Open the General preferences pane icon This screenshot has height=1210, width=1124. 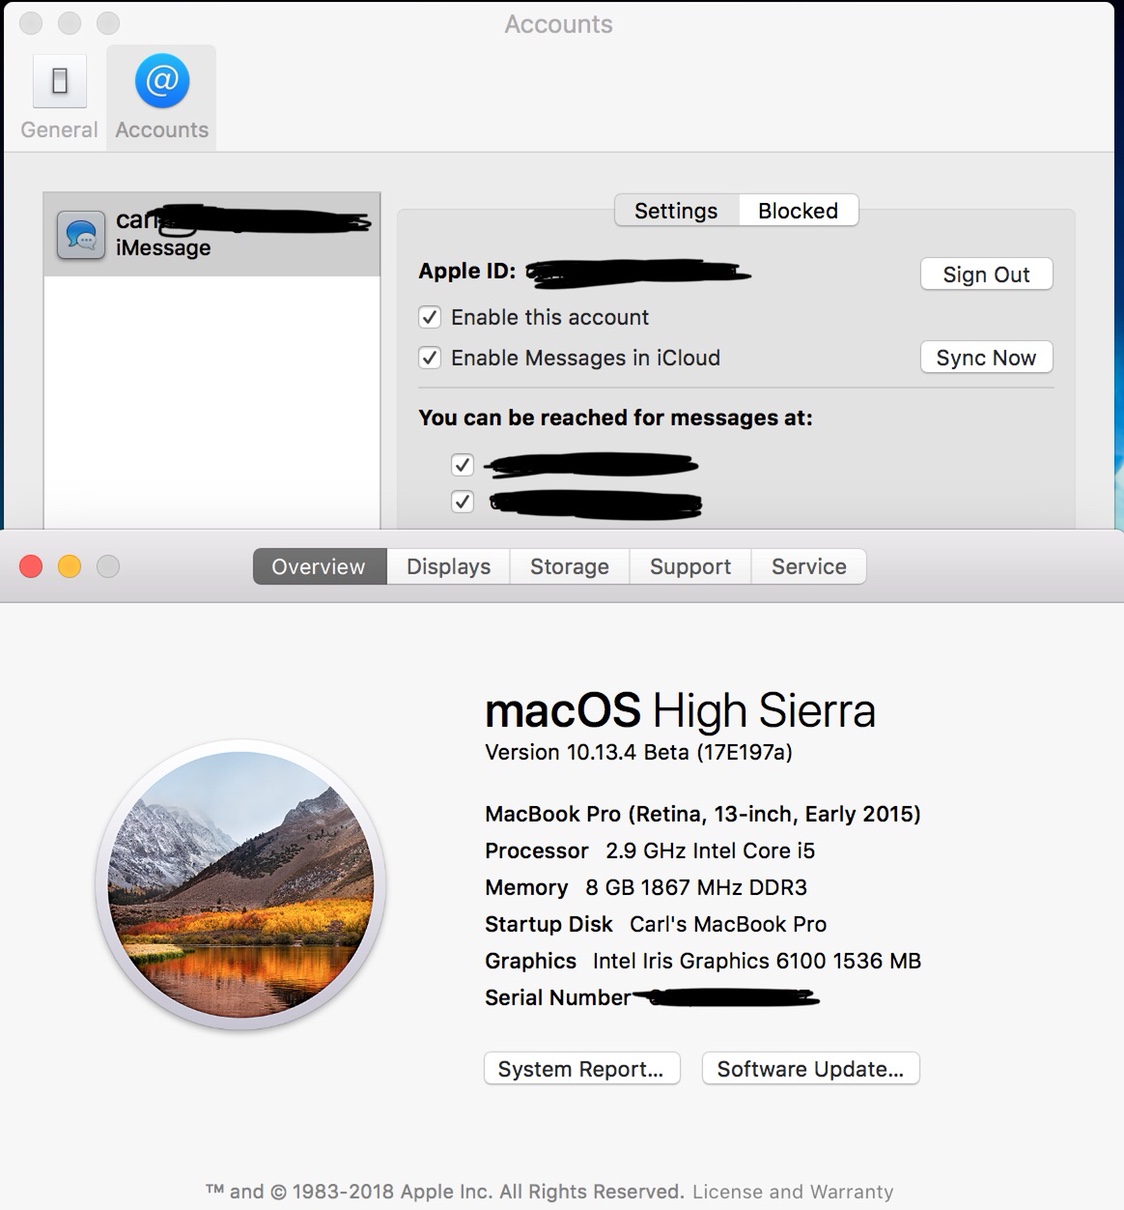point(60,81)
